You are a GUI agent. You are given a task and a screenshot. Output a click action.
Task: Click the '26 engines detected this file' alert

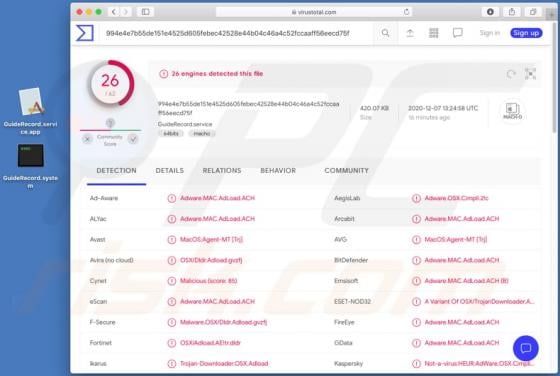pos(217,74)
